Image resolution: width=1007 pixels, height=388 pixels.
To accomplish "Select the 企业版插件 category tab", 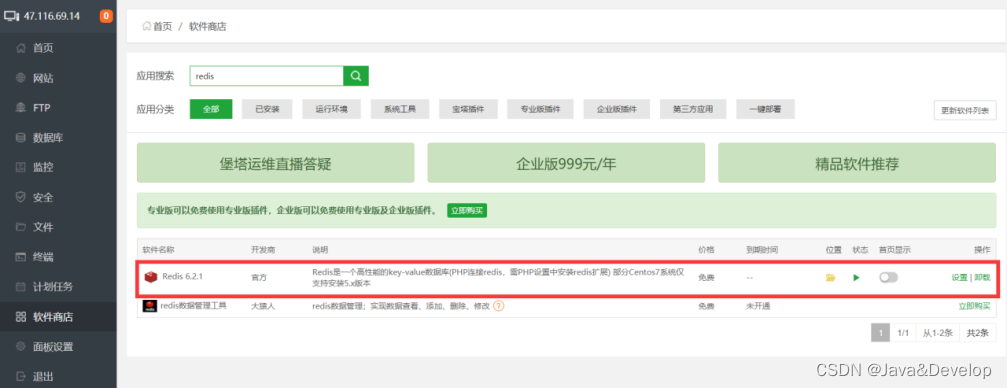I will point(617,109).
